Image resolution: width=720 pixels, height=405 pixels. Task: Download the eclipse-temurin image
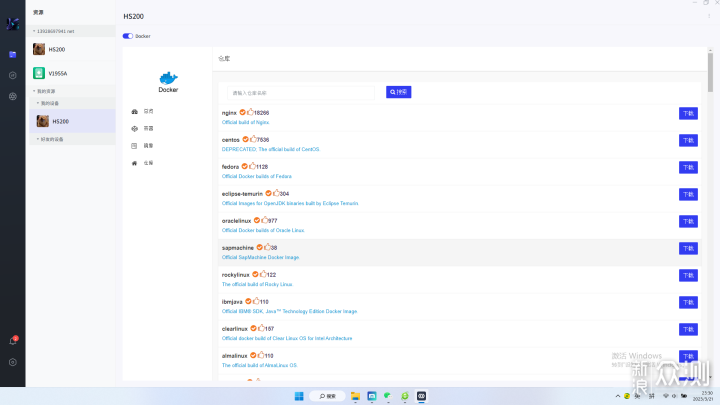[688, 194]
